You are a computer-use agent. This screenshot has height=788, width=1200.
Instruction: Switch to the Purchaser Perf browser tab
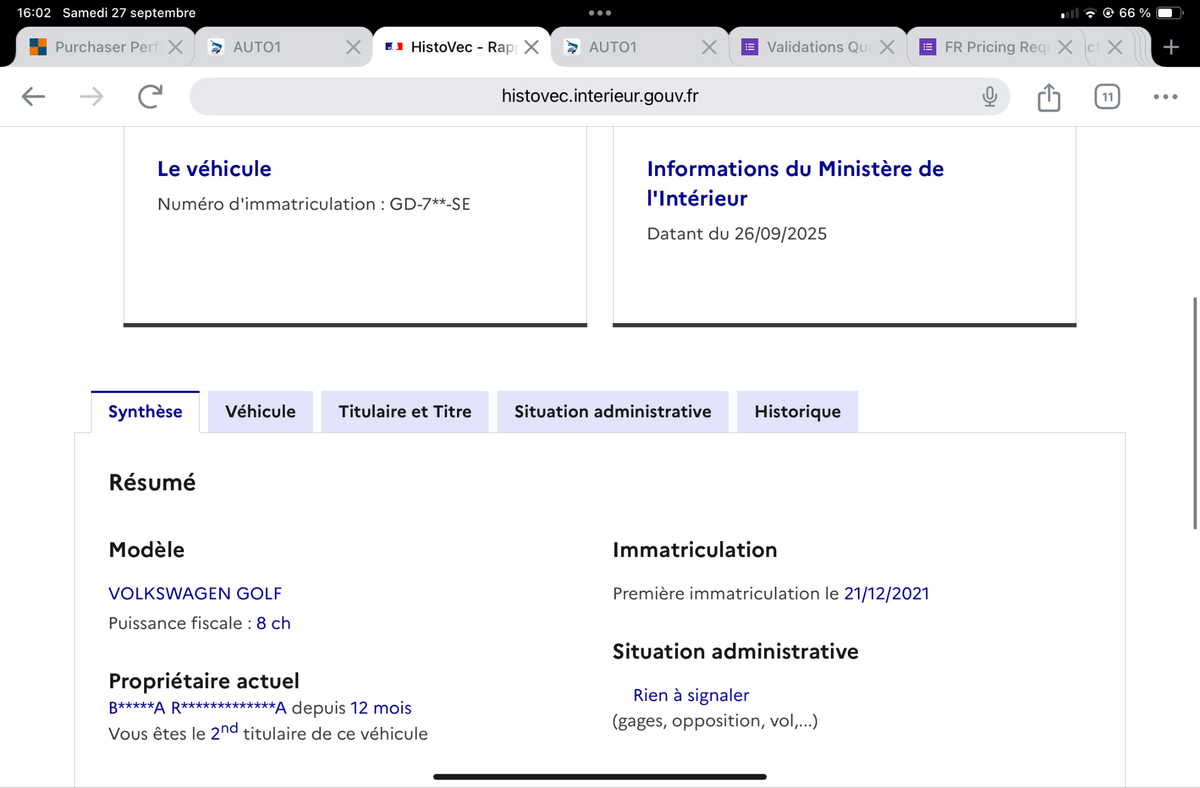coord(95,47)
